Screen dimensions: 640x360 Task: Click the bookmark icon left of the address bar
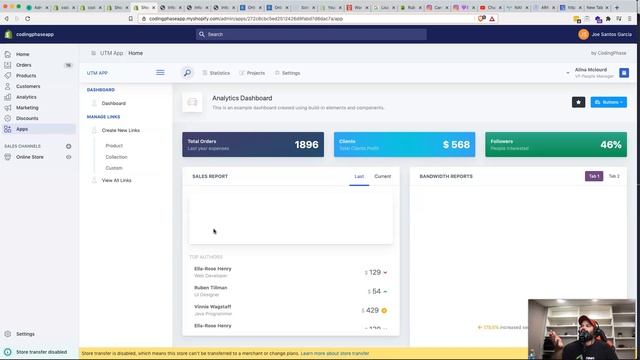(x=130, y=19)
